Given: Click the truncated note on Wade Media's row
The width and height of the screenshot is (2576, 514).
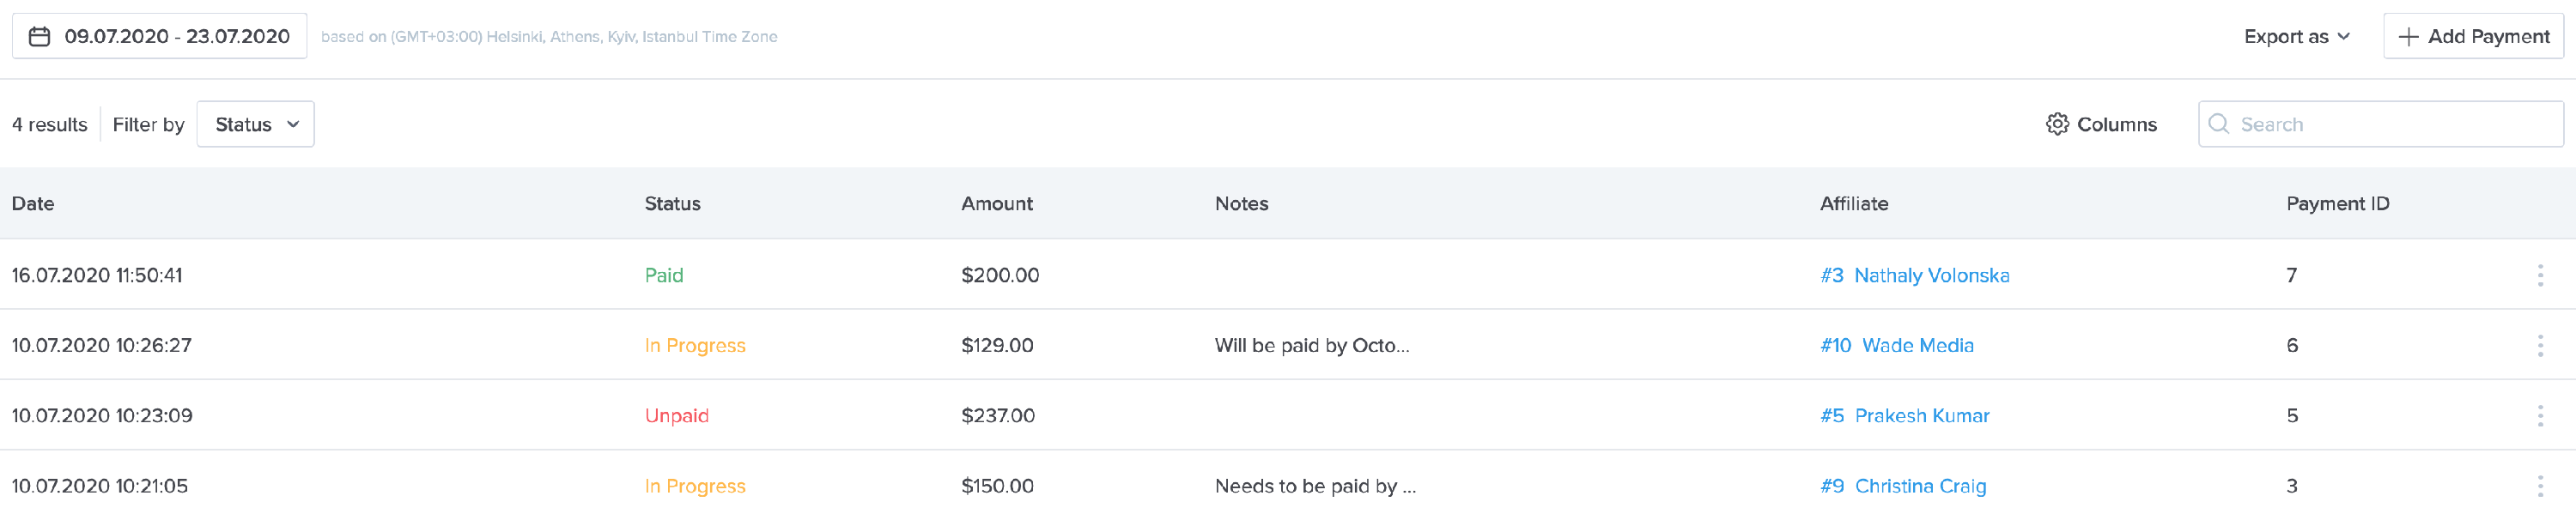Looking at the screenshot, I should pyautogui.click(x=1313, y=345).
